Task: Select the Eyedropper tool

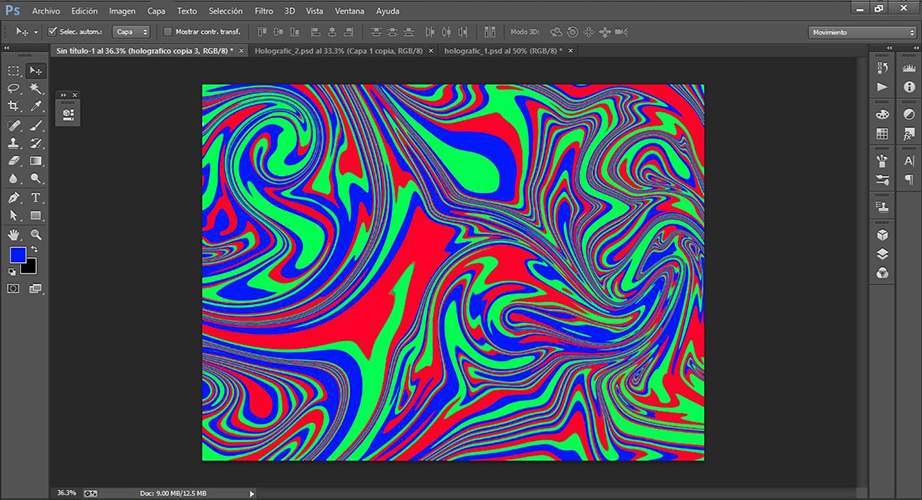Action: (x=36, y=106)
